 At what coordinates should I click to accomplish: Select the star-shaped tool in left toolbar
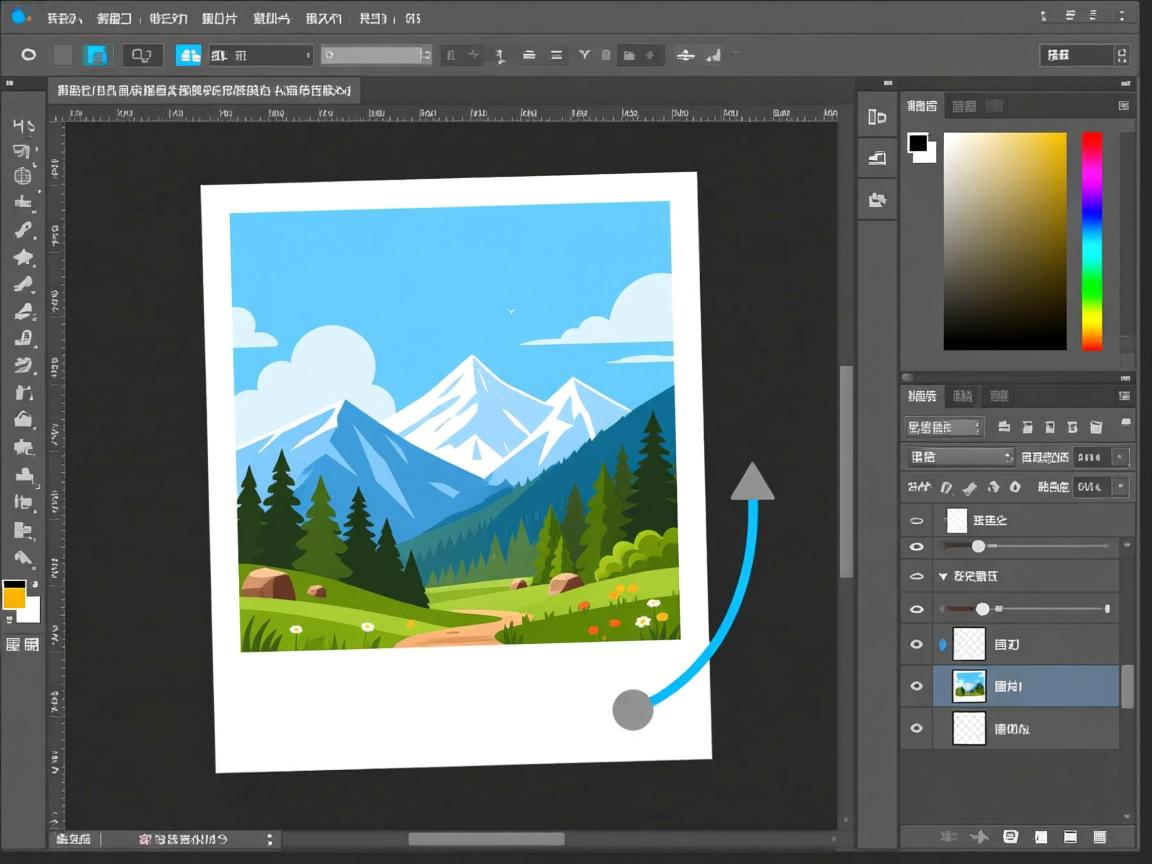pyautogui.click(x=23, y=257)
